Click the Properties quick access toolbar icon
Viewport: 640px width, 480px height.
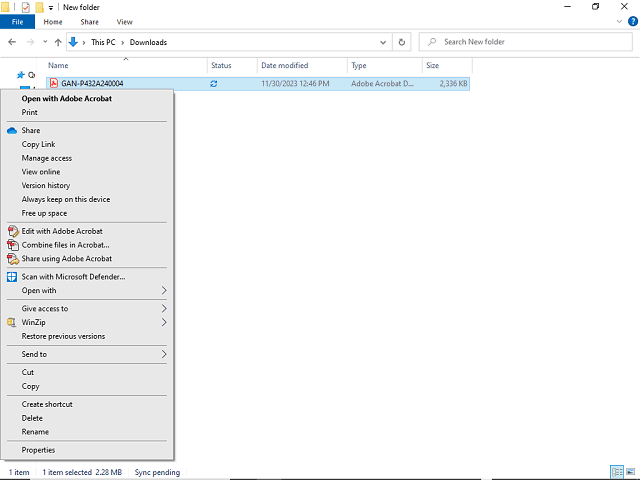coord(26,7)
